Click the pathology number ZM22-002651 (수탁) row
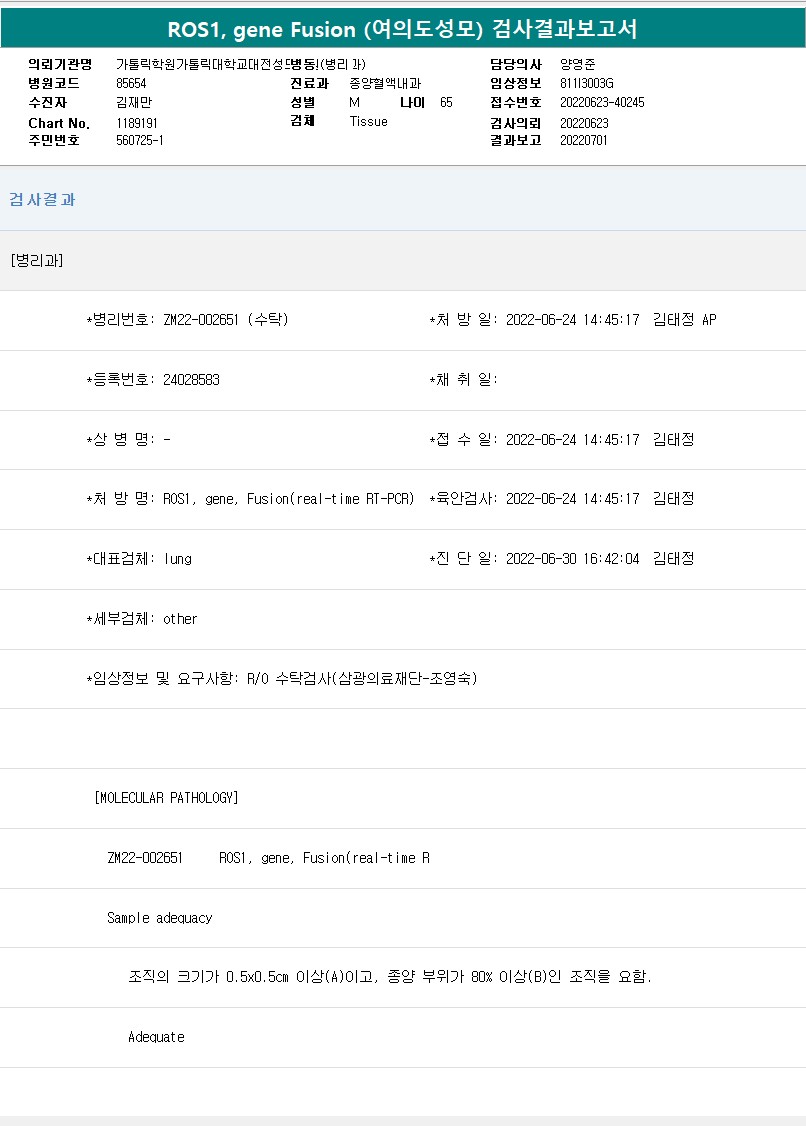This screenshot has height=1126, width=806. point(187,320)
